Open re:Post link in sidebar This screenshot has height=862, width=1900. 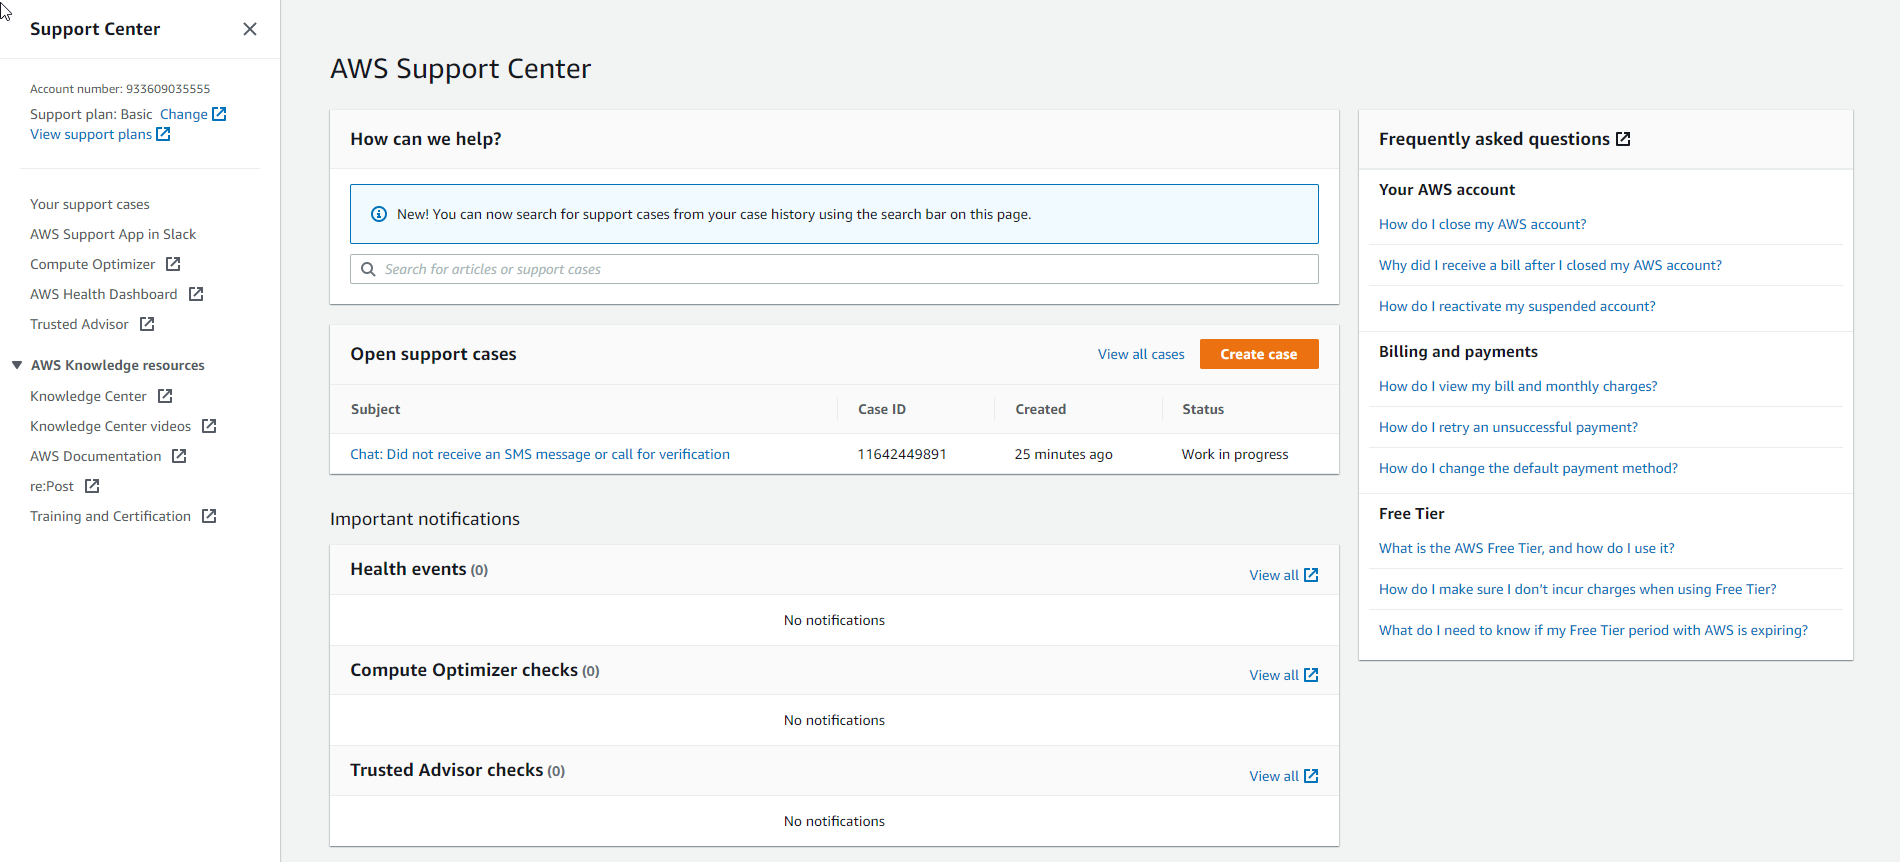pyautogui.click(x=52, y=486)
